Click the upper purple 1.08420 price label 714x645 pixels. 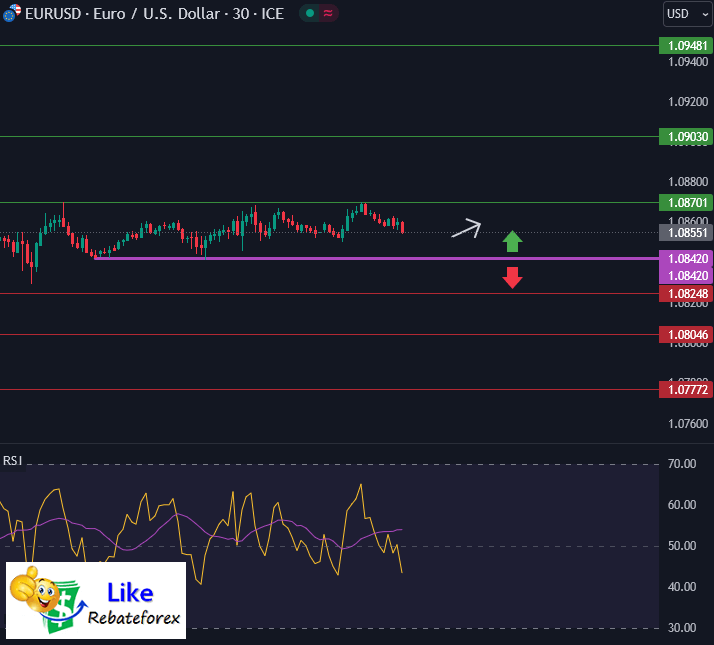[x=686, y=258]
